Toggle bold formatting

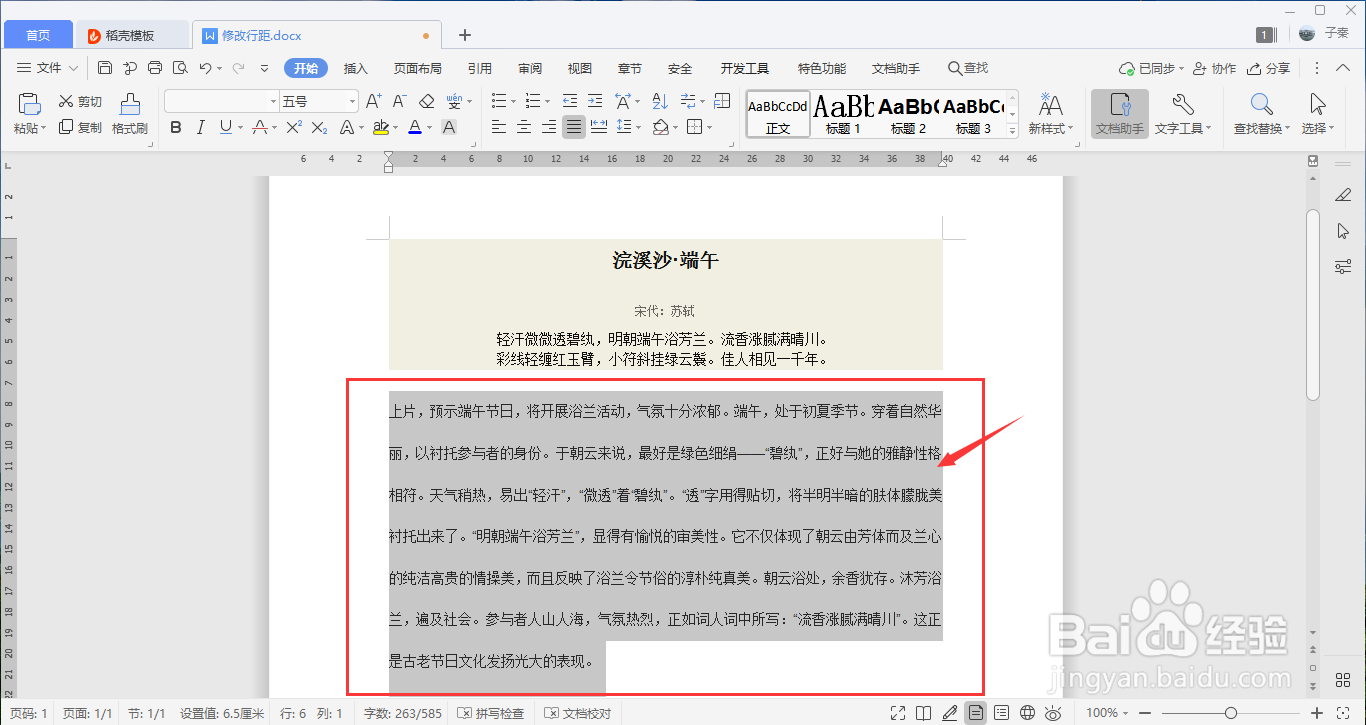pos(176,128)
